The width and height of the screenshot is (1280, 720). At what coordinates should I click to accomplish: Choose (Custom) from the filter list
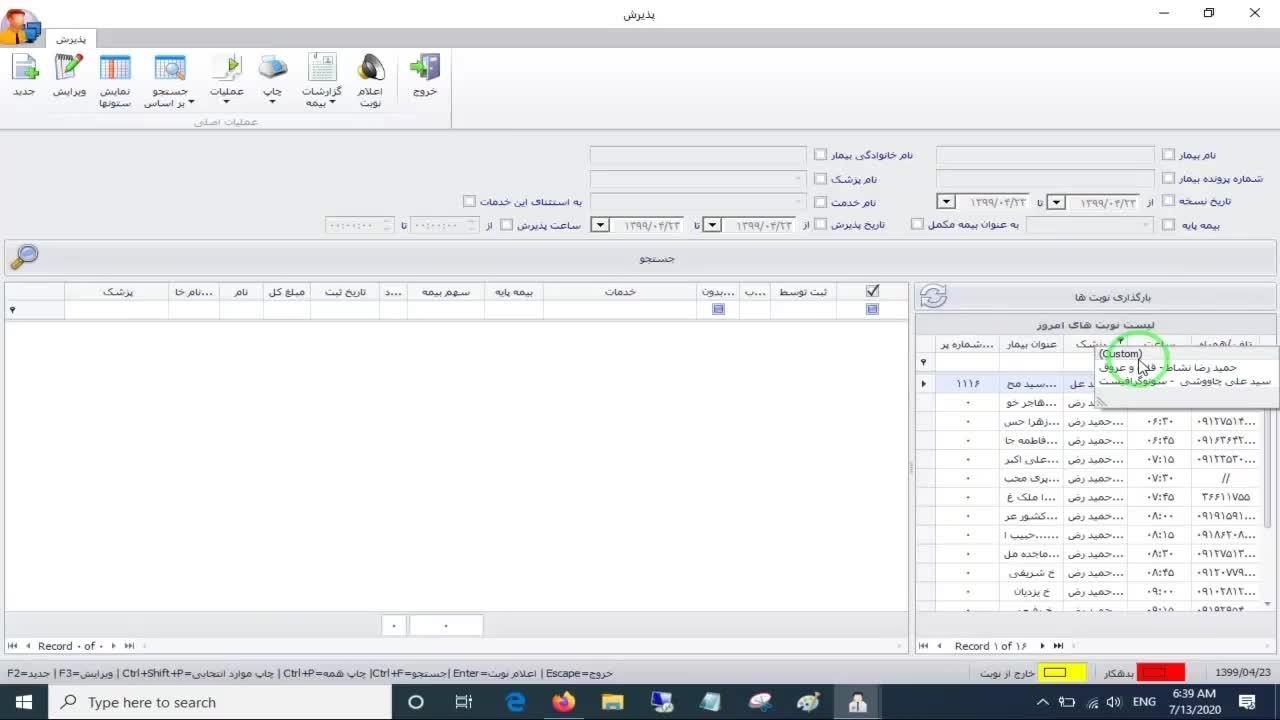[x=1119, y=354]
